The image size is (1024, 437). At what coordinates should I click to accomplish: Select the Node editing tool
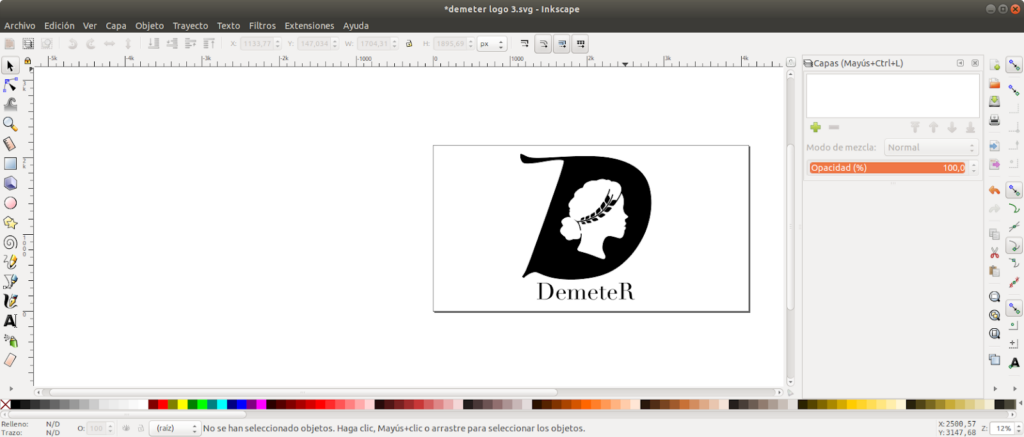(10, 85)
